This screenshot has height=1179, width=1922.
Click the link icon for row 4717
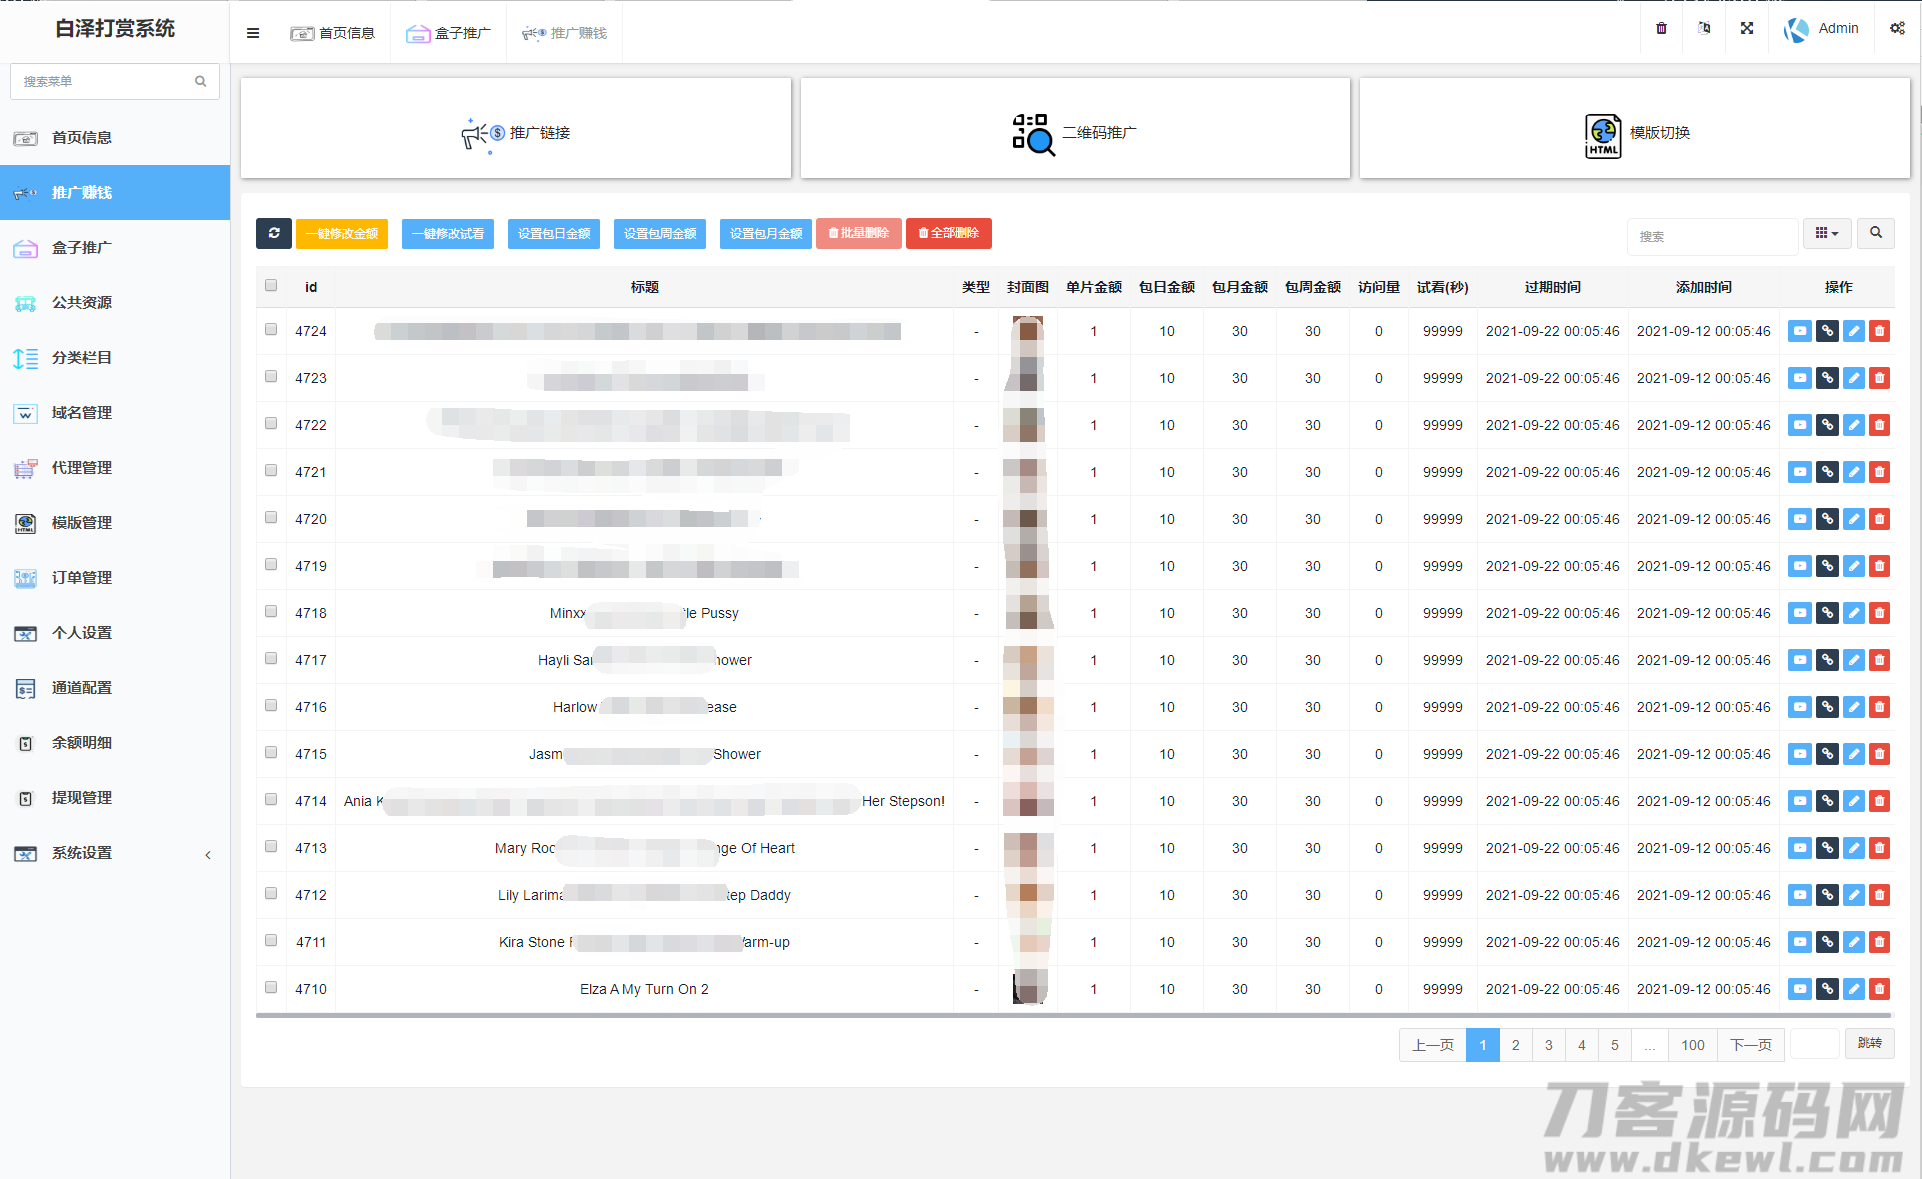(1827, 660)
